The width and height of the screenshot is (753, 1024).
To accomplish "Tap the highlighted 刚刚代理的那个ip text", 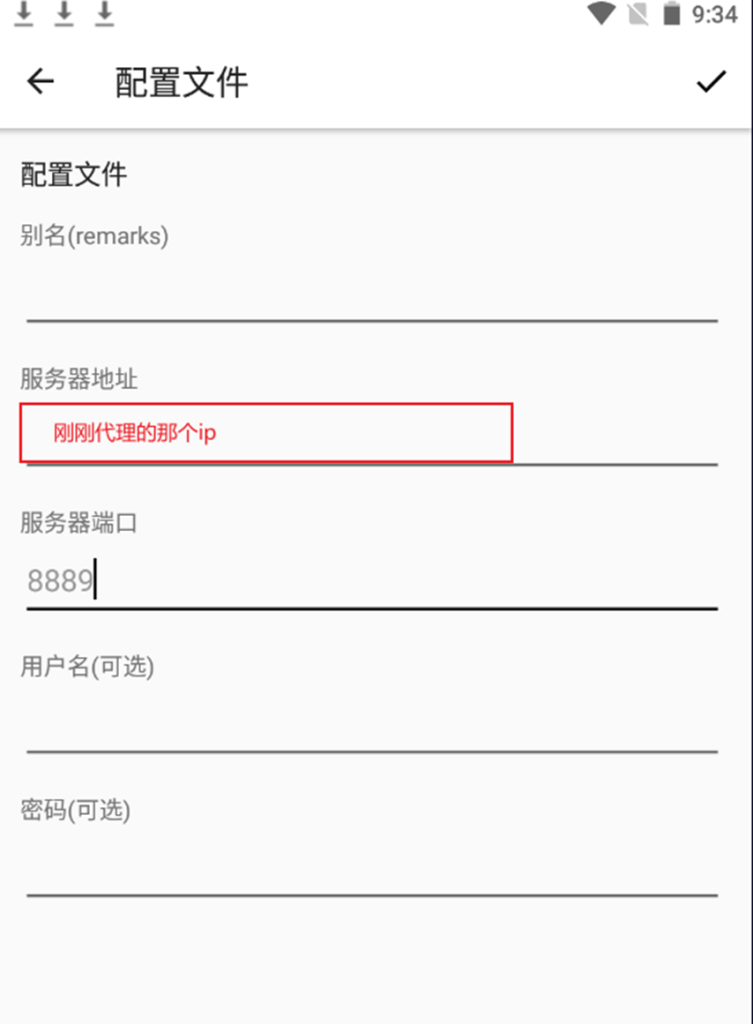I will click(x=135, y=433).
